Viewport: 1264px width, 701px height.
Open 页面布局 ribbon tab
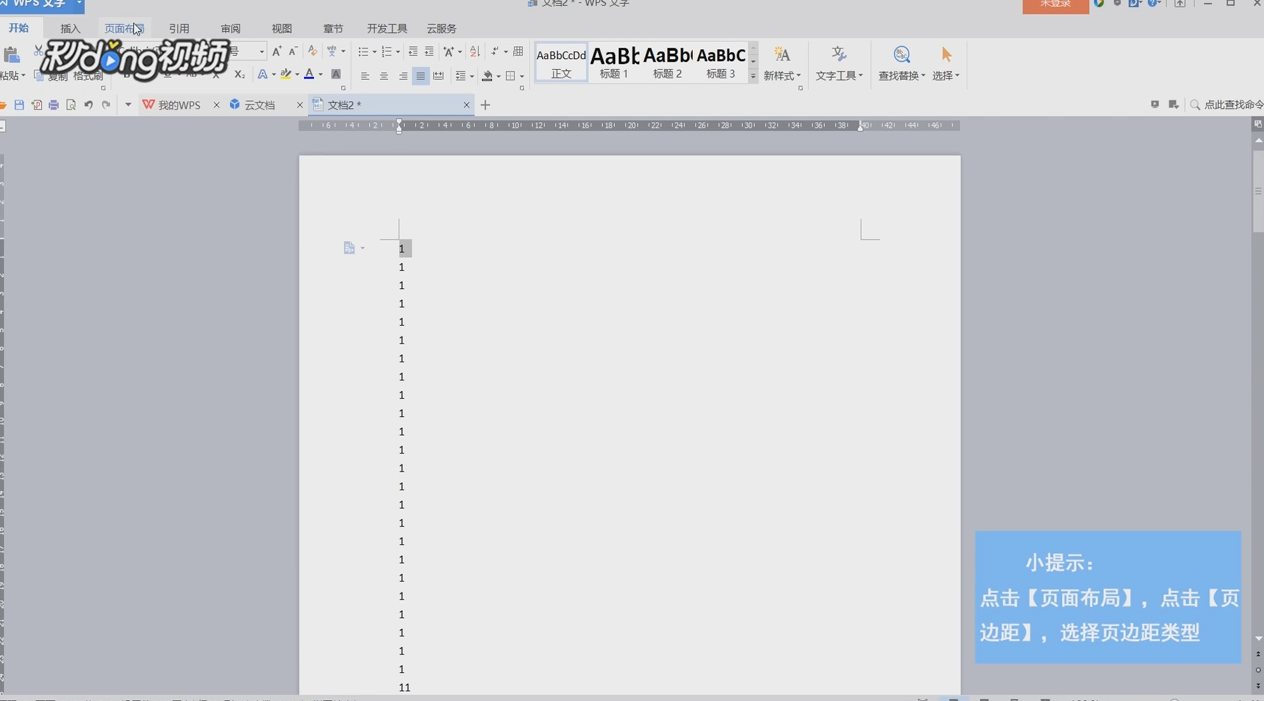tap(124, 29)
